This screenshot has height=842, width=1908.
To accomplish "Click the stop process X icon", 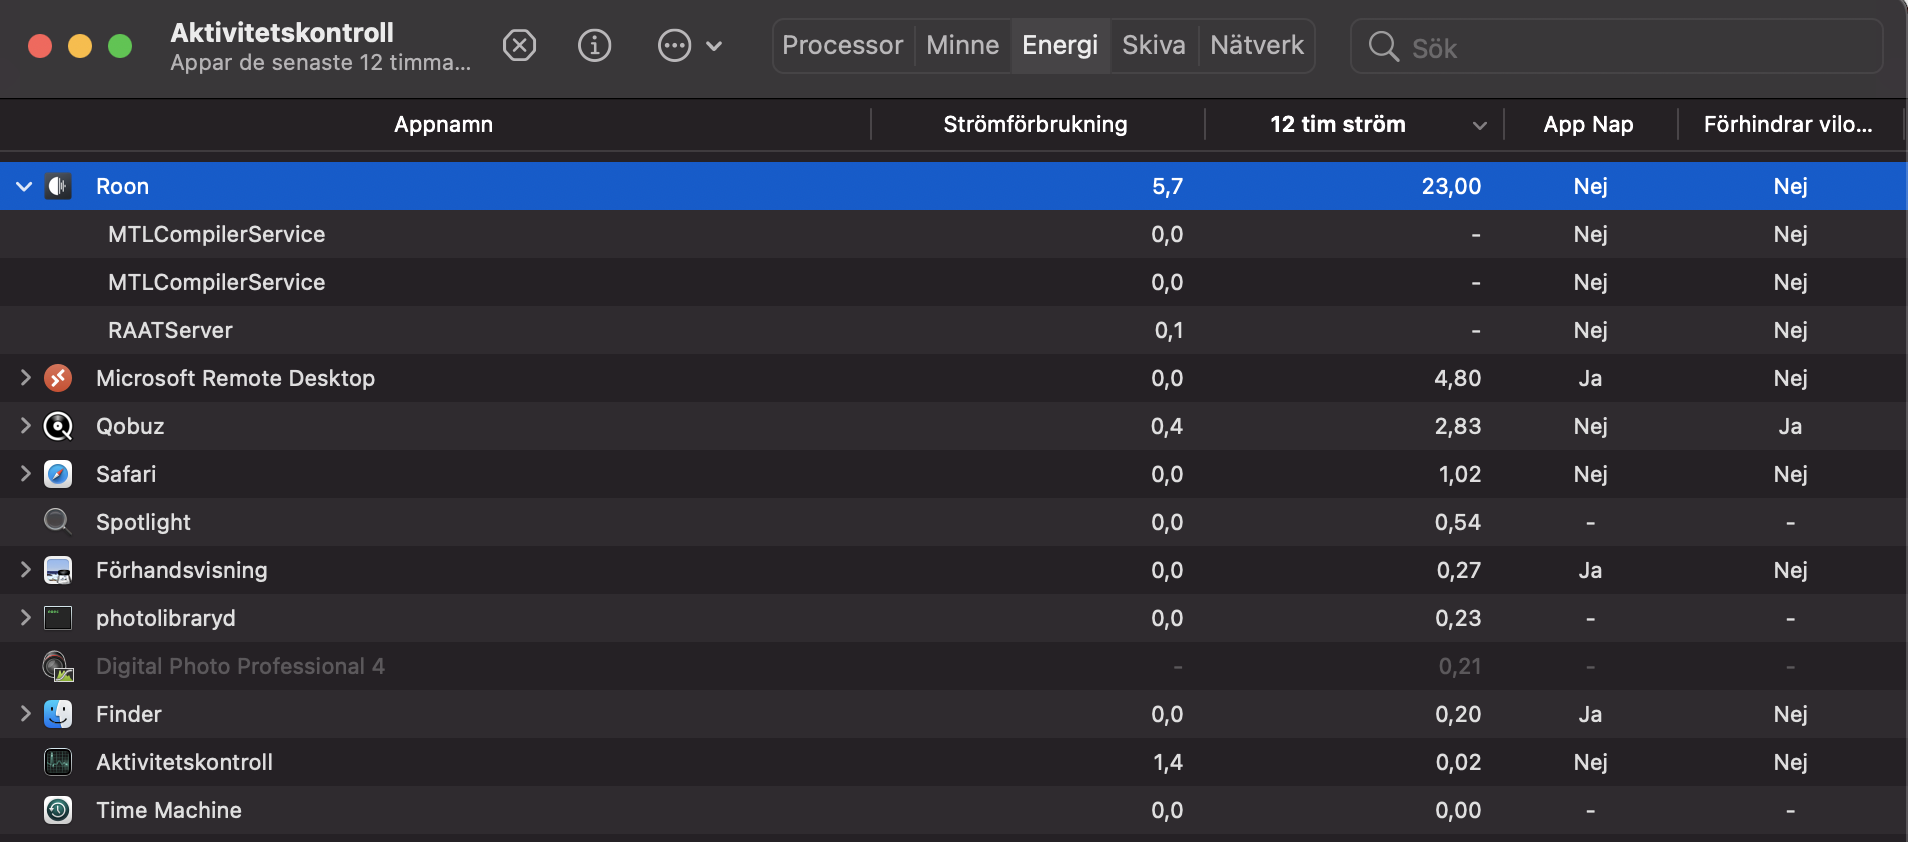I will point(519,45).
